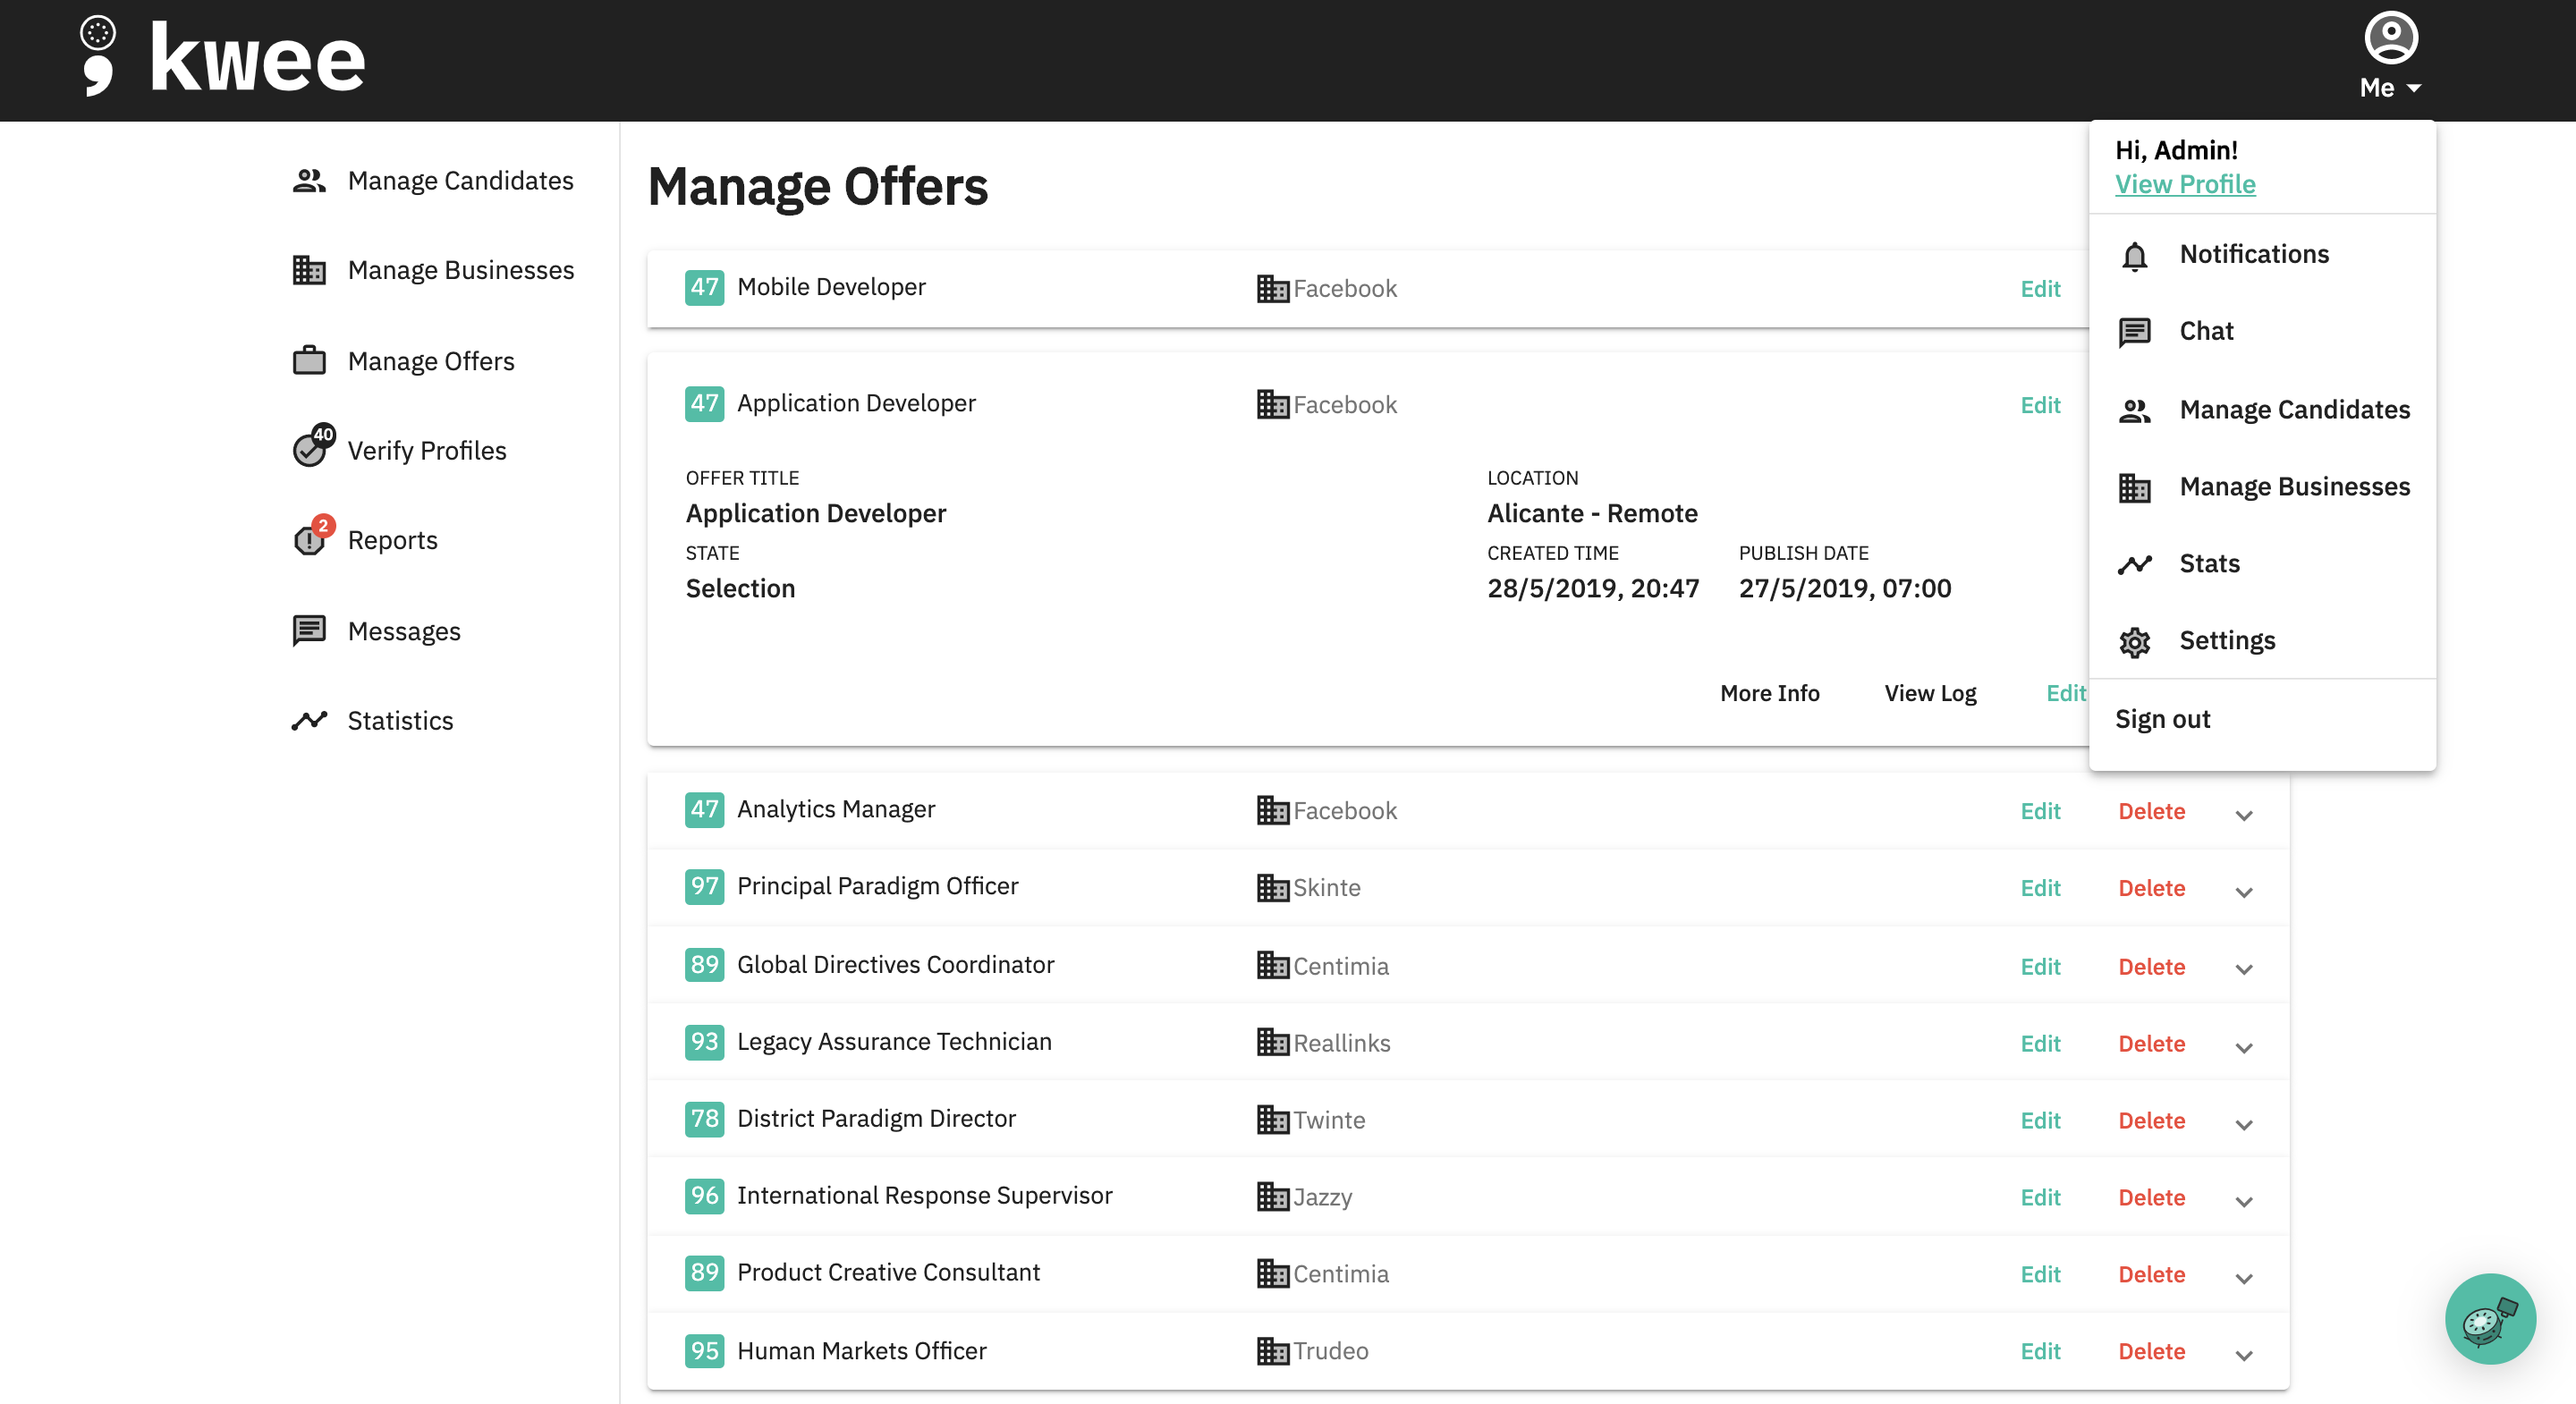Click More Info for Application Developer
Screen dimensions: 2576x1404
point(1769,693)
